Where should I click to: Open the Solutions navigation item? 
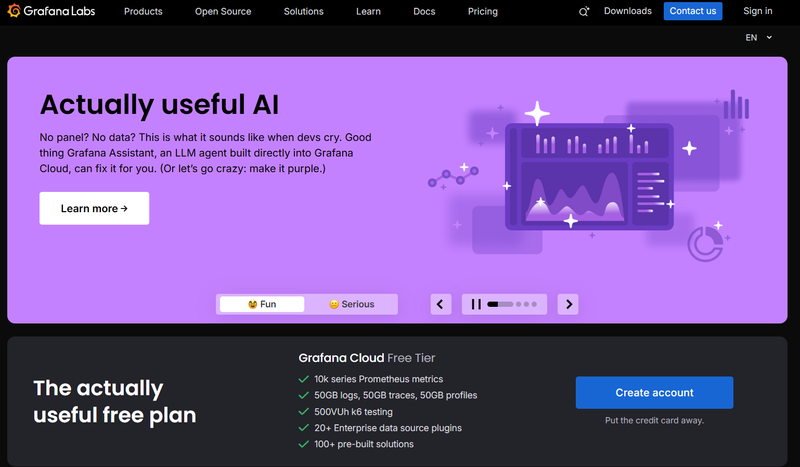coord(304,11)
